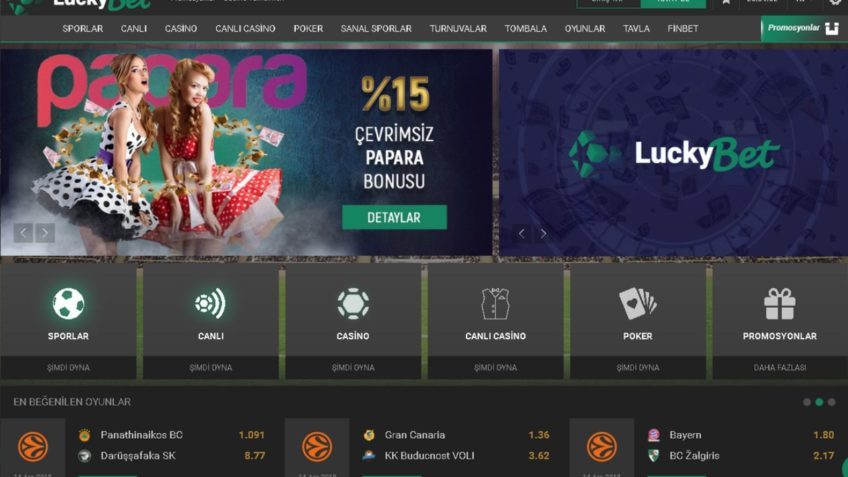Screen dimensions: 848x477
Task: Open the Sanal Sporlar menu item
Action: (376, 29)
